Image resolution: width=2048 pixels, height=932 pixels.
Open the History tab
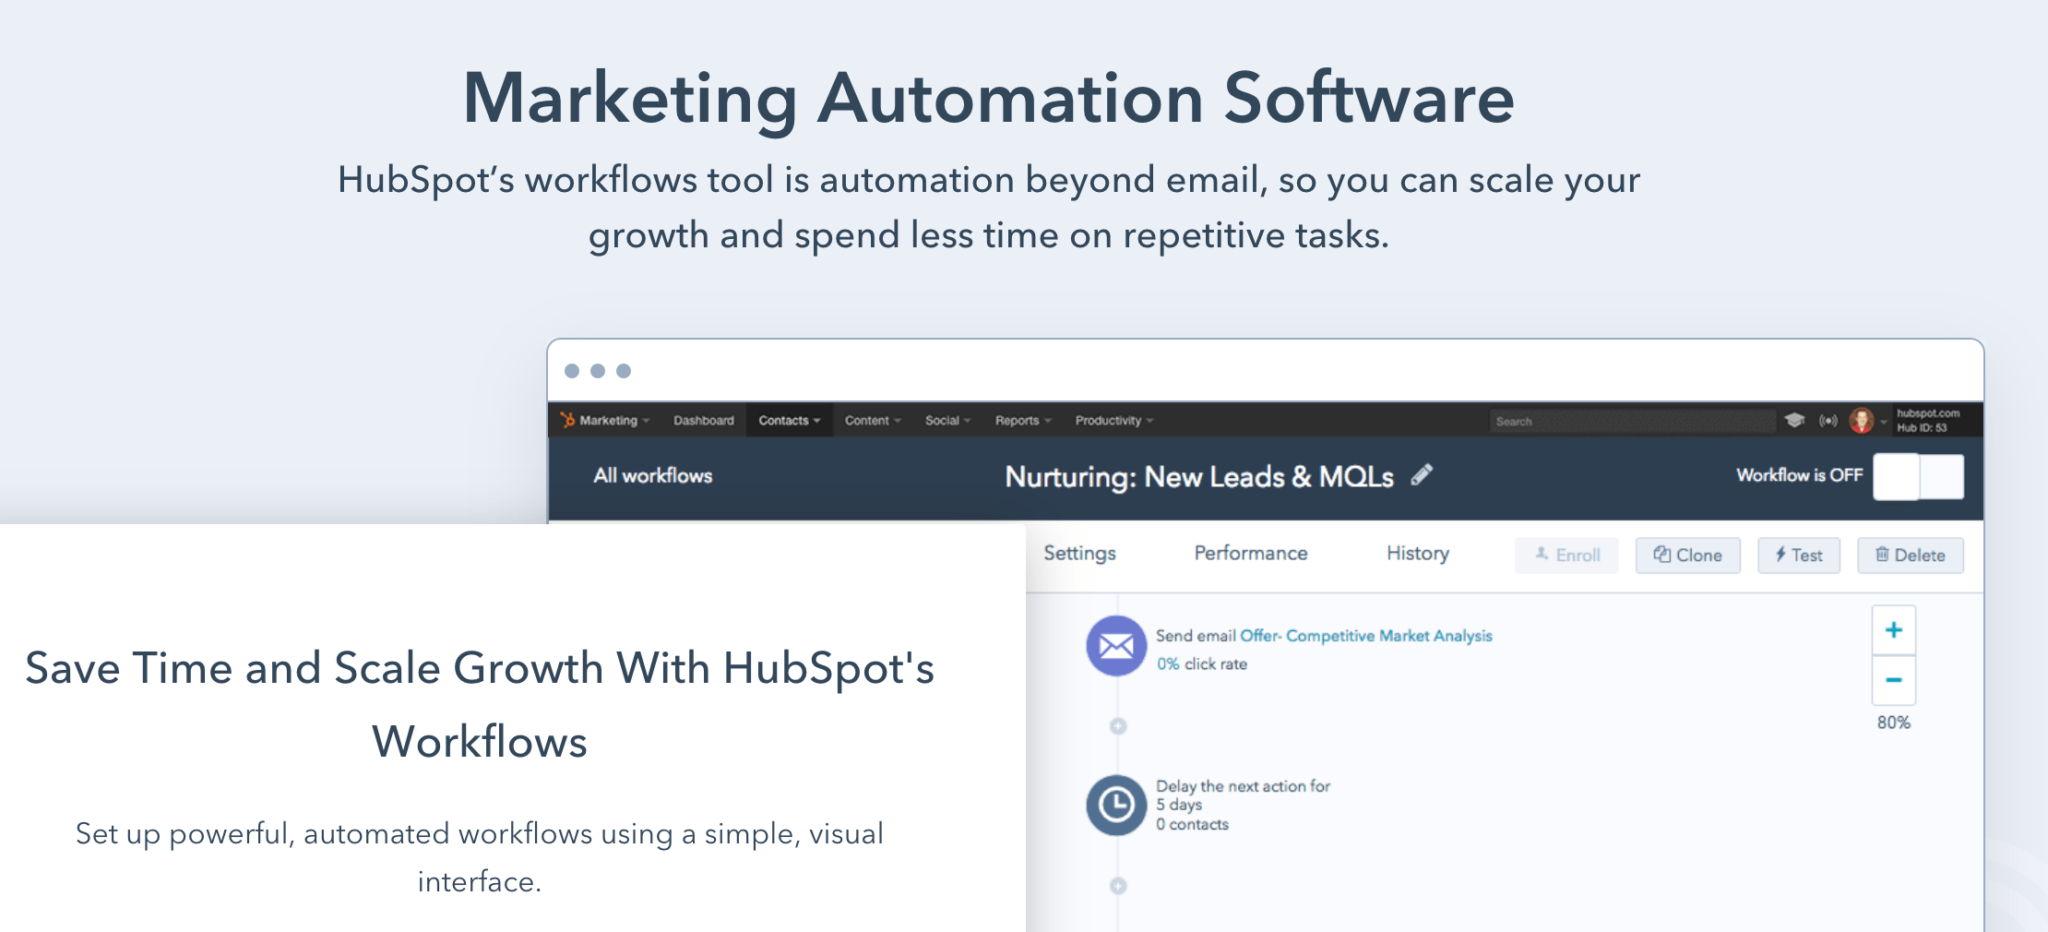click(1416, 553)
